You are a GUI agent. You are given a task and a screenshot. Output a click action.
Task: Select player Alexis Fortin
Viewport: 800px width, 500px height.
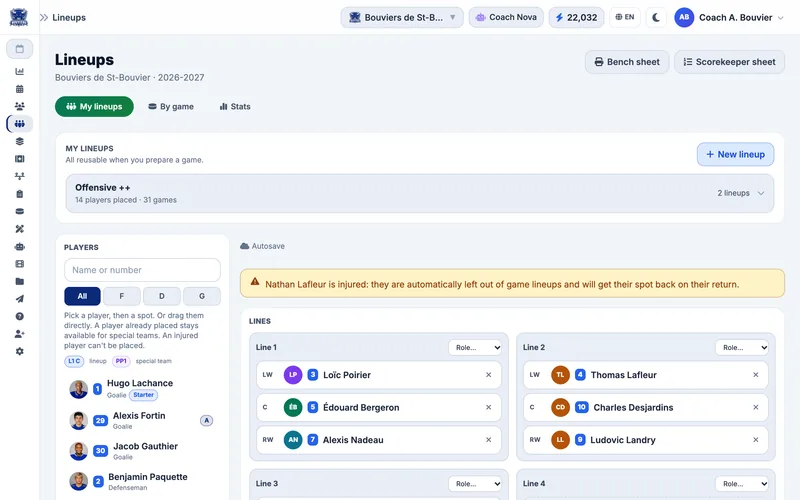point(142,420)
